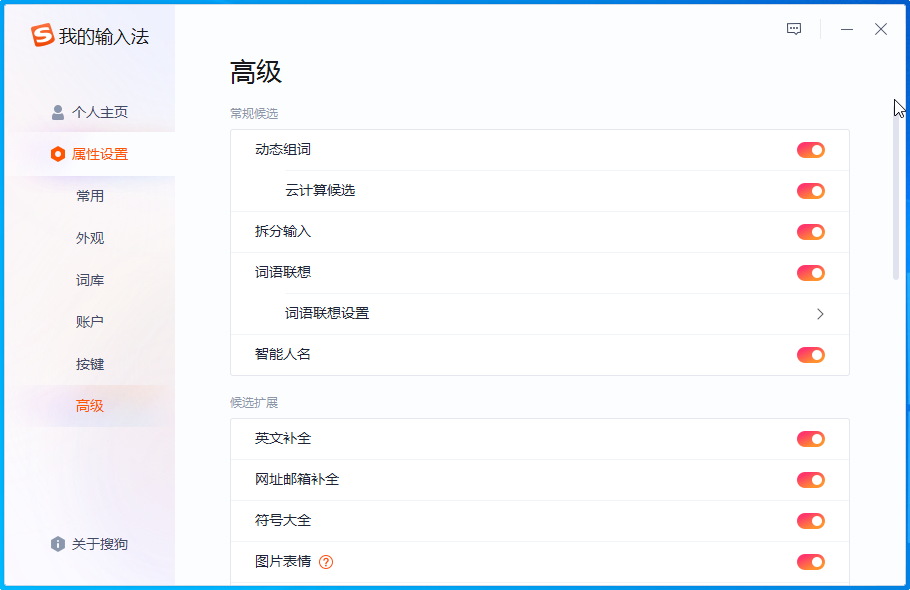Click the 个人主页 person icon

tap(57, 112)
